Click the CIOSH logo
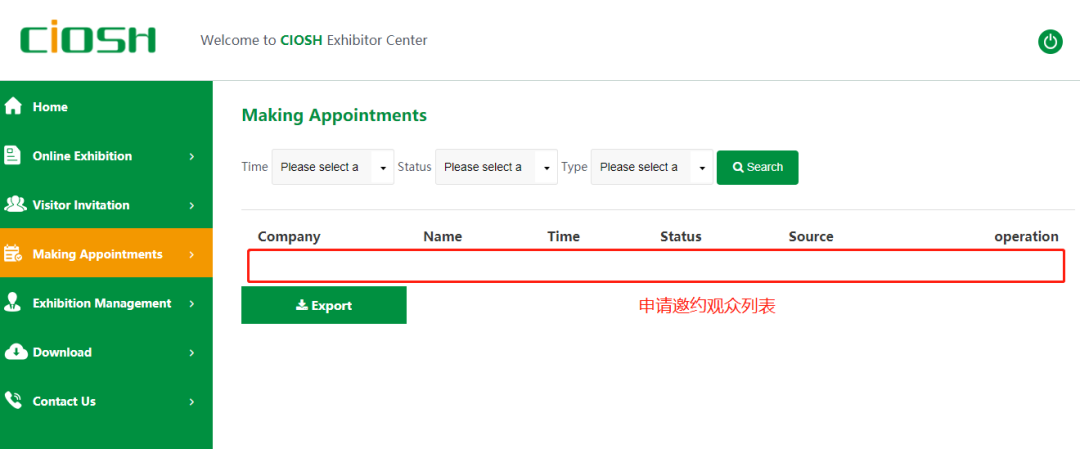Screen dimensions: 1080x449 [88, 40]
